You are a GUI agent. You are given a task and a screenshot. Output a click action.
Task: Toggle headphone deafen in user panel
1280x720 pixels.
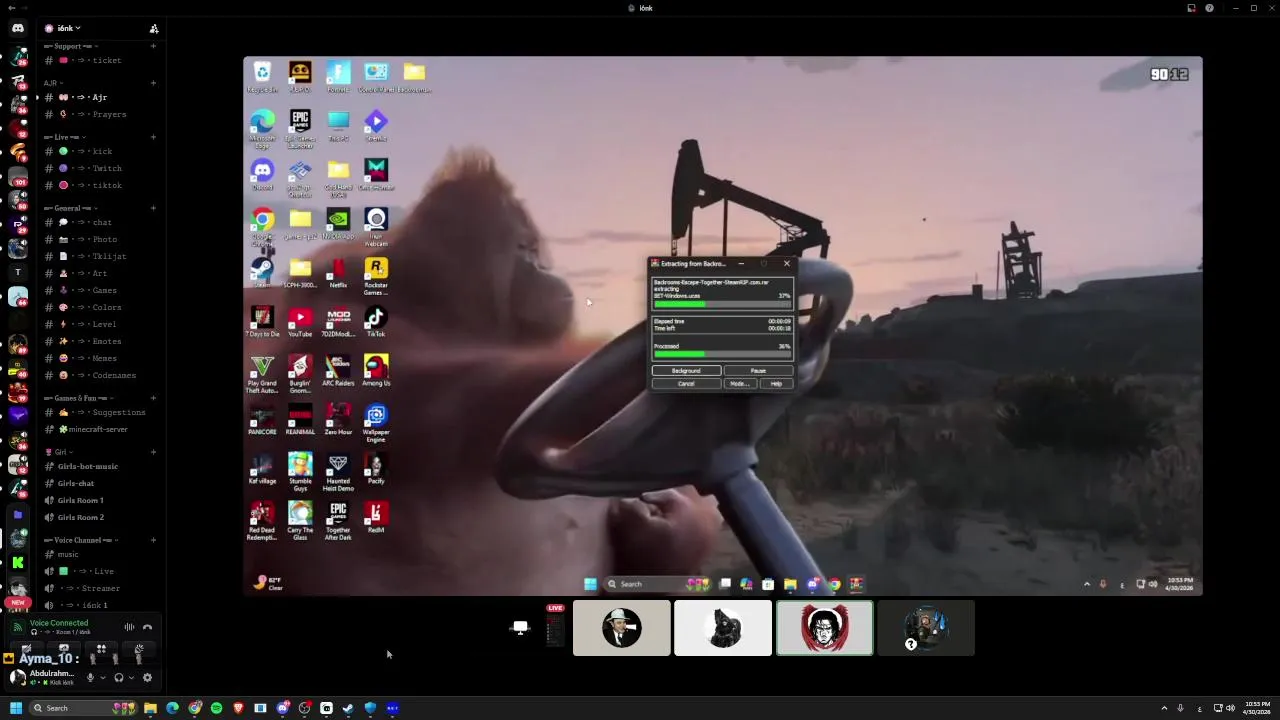pyautogui.click(x=118, y=677)
